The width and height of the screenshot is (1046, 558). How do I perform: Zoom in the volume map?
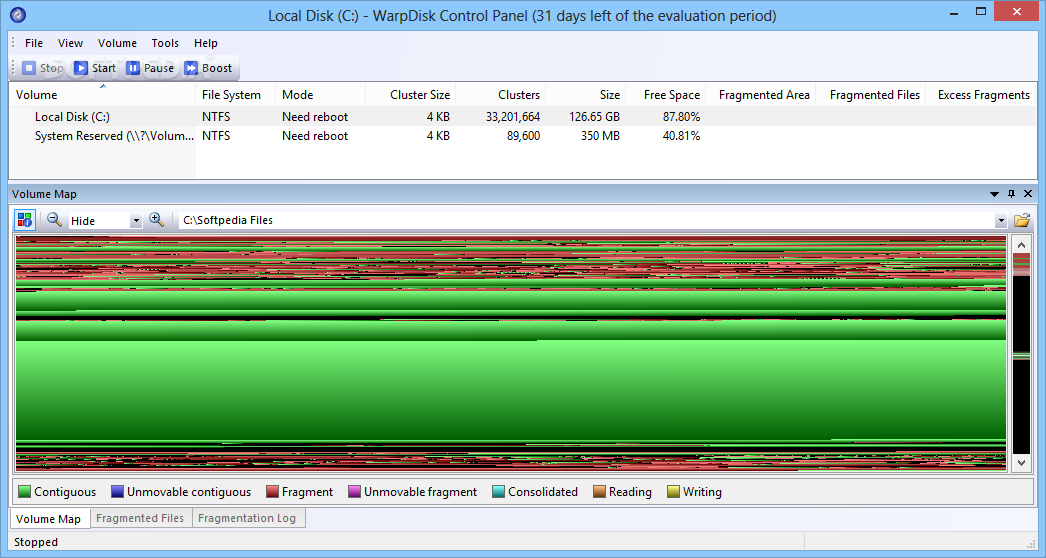[x=157, y=220]
